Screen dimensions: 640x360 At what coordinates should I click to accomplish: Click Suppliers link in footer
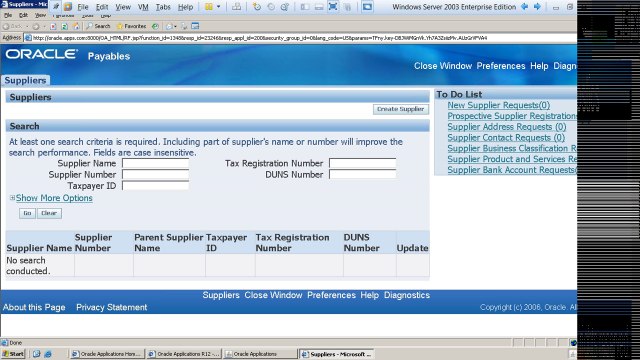coord(221,295)
